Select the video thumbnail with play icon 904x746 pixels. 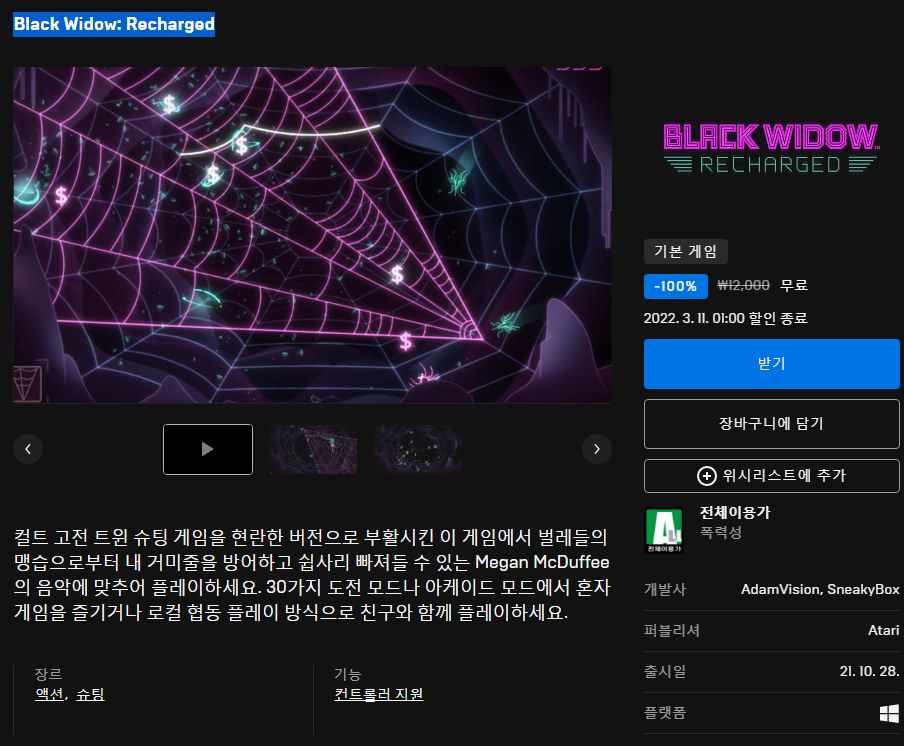pyautogui.click(x=208, y=449)
